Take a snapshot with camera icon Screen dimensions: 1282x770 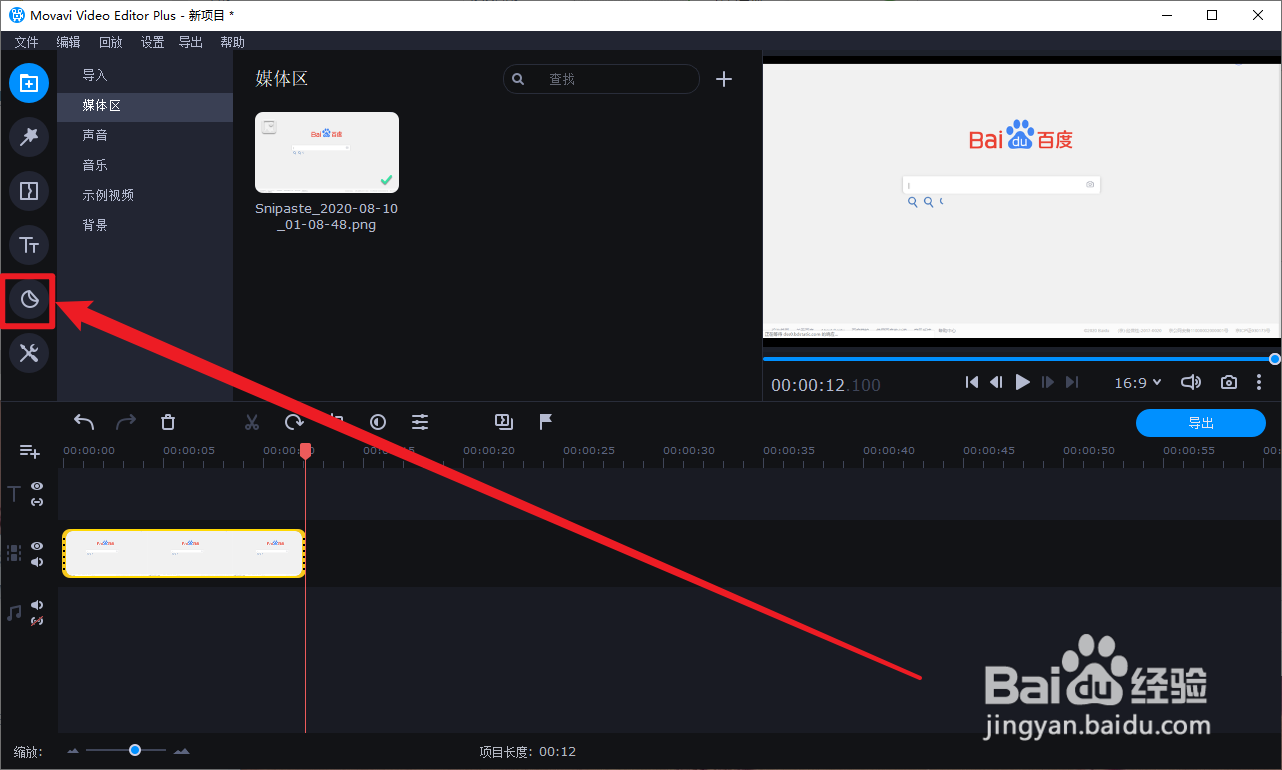point(1228,382)
